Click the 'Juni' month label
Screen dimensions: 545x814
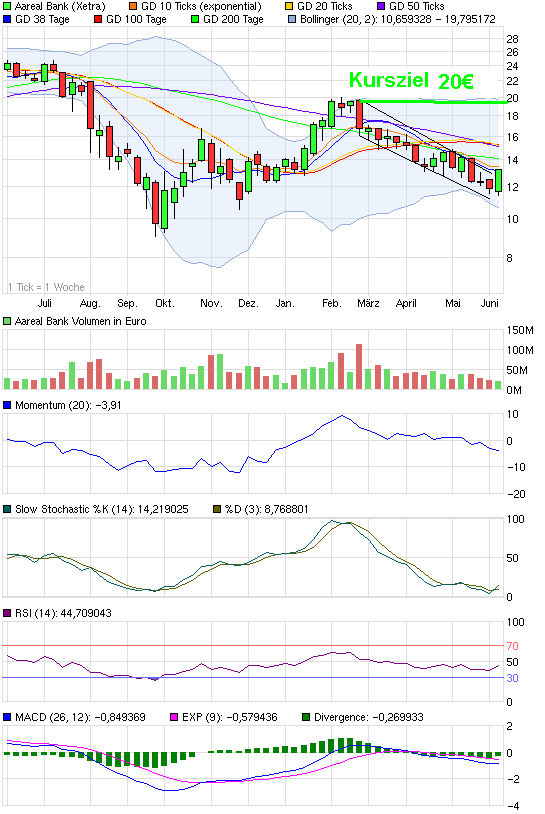pyautogui.click(x=489, y=303)
